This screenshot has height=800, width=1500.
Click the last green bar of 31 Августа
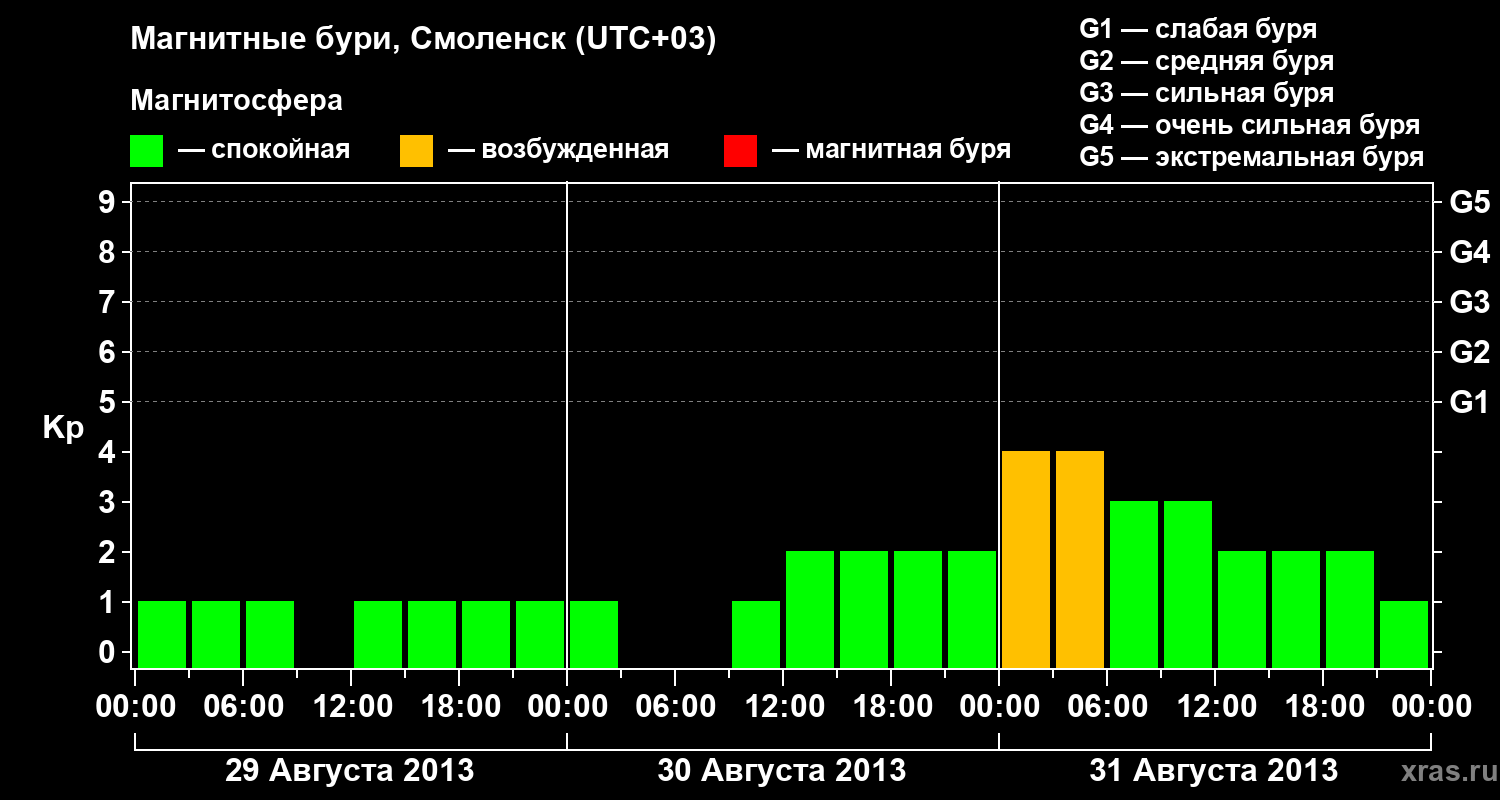tap(1404, 634)
